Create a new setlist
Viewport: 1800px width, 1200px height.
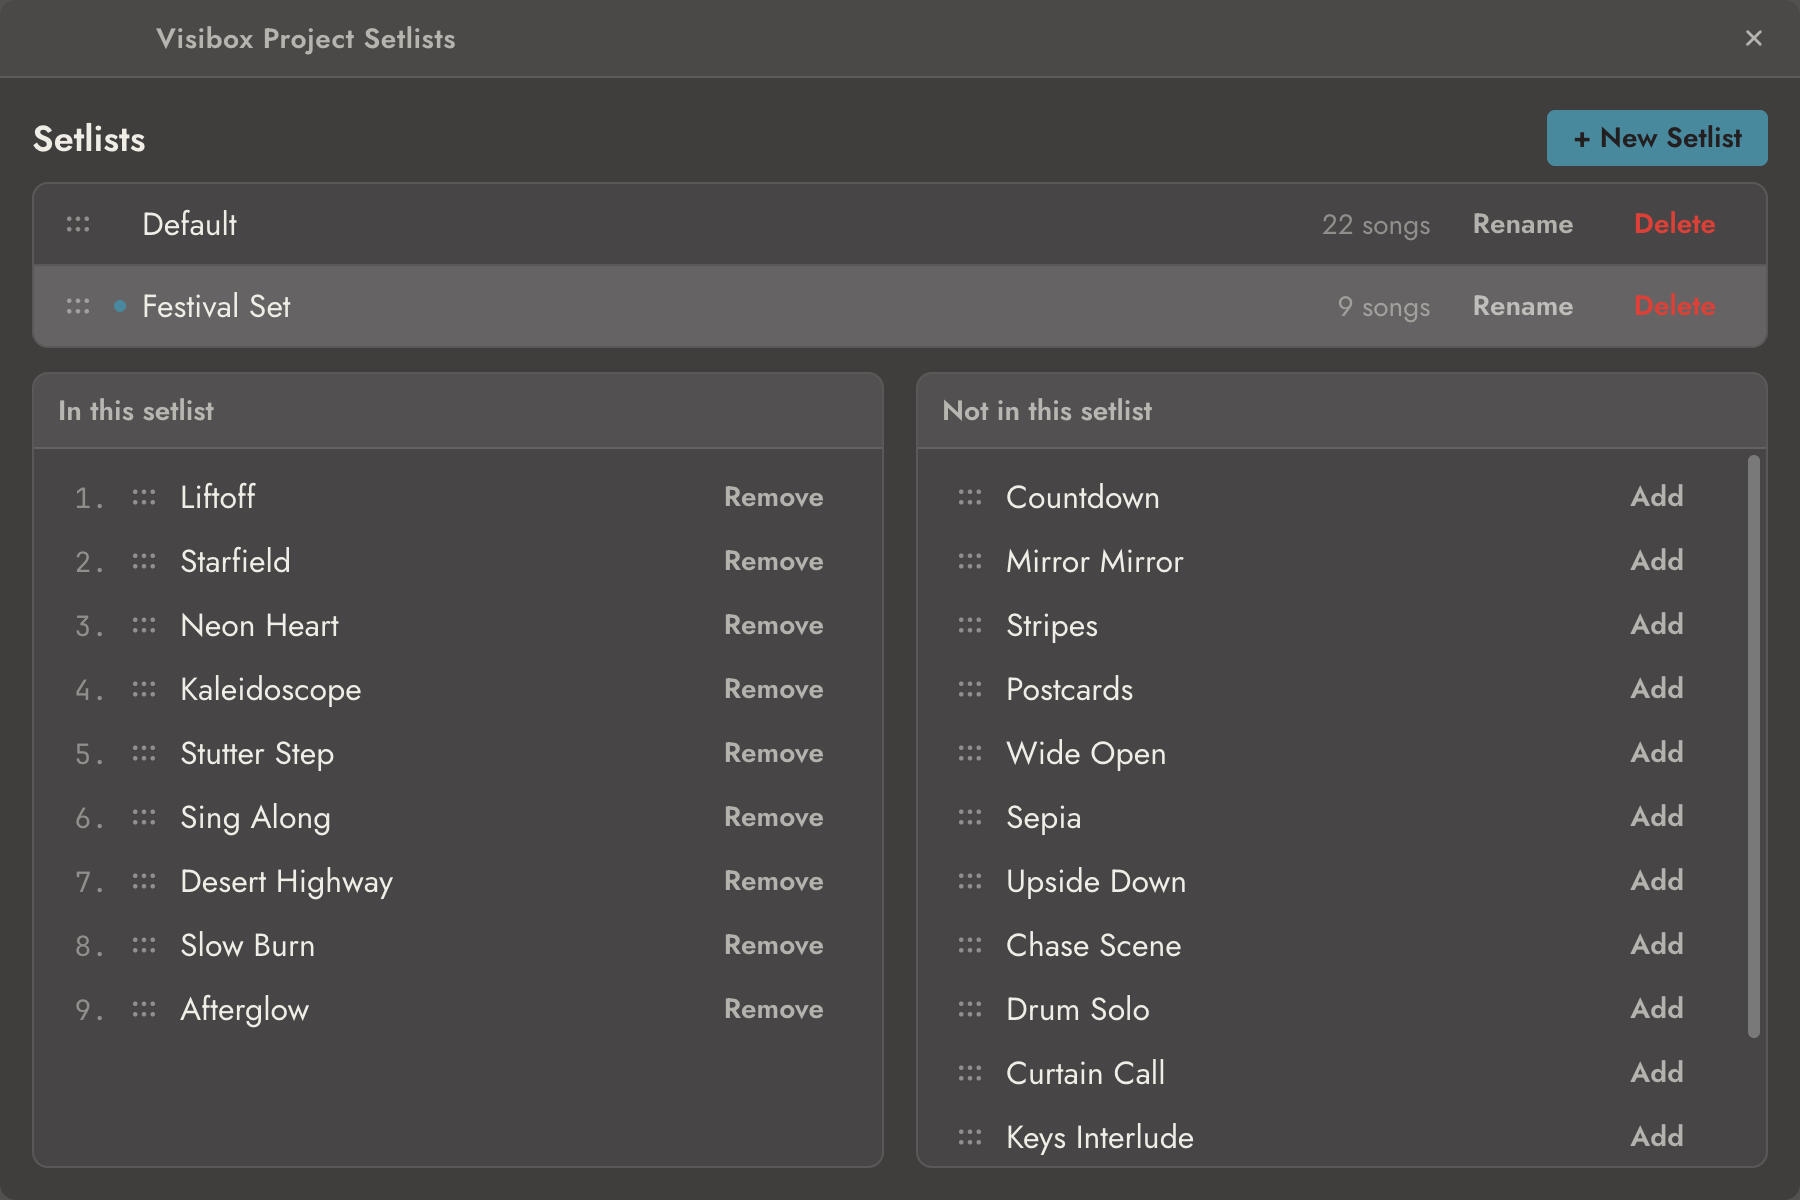[x=1657, y=138]
